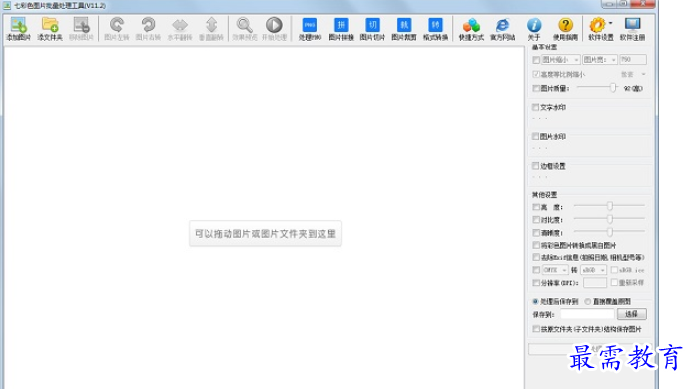The width and height of the screenshot is (691, 389).
Task: Click the contrast slider handle
Action: click(x=610, y=219)
